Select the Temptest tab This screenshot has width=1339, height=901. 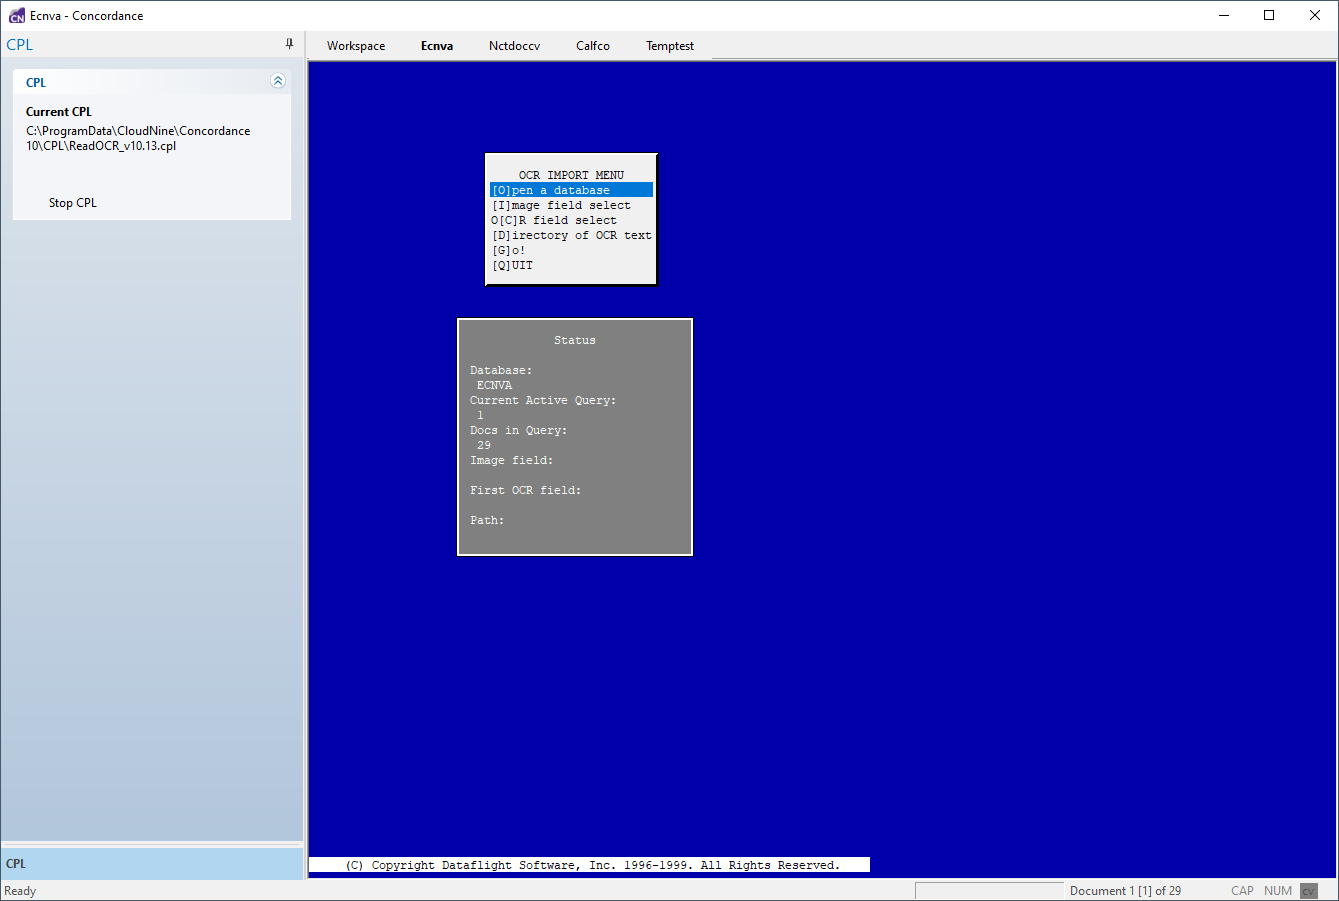point(670,46)
